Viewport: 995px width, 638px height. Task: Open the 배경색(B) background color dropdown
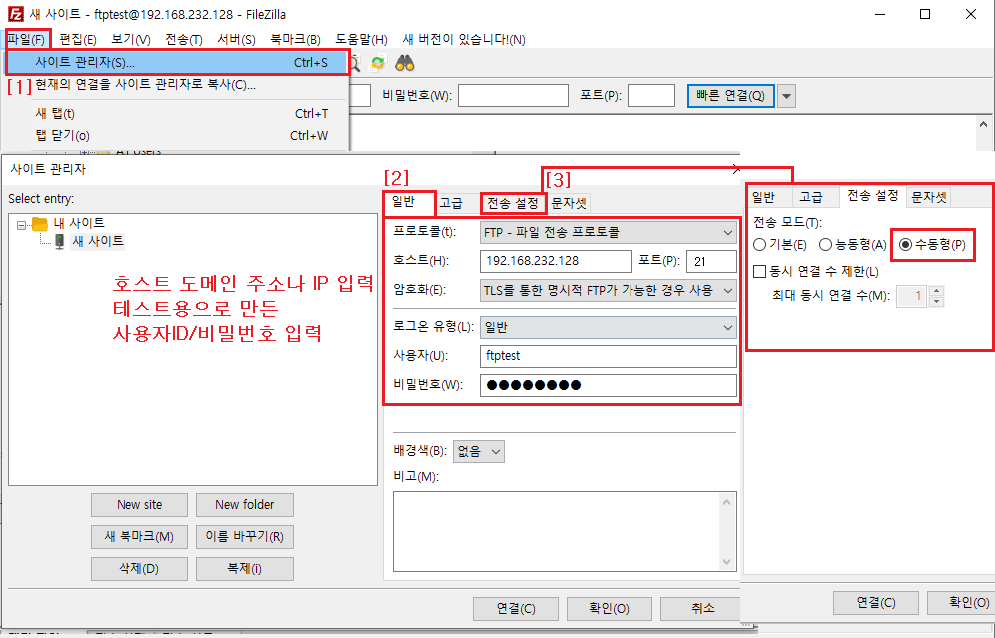point(478,451)
